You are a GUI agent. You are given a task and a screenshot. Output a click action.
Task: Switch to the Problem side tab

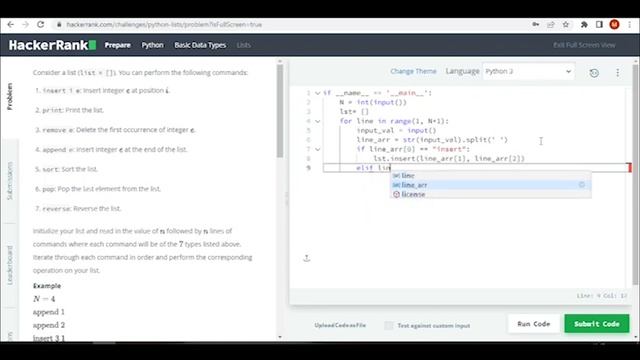click(10, 96)
